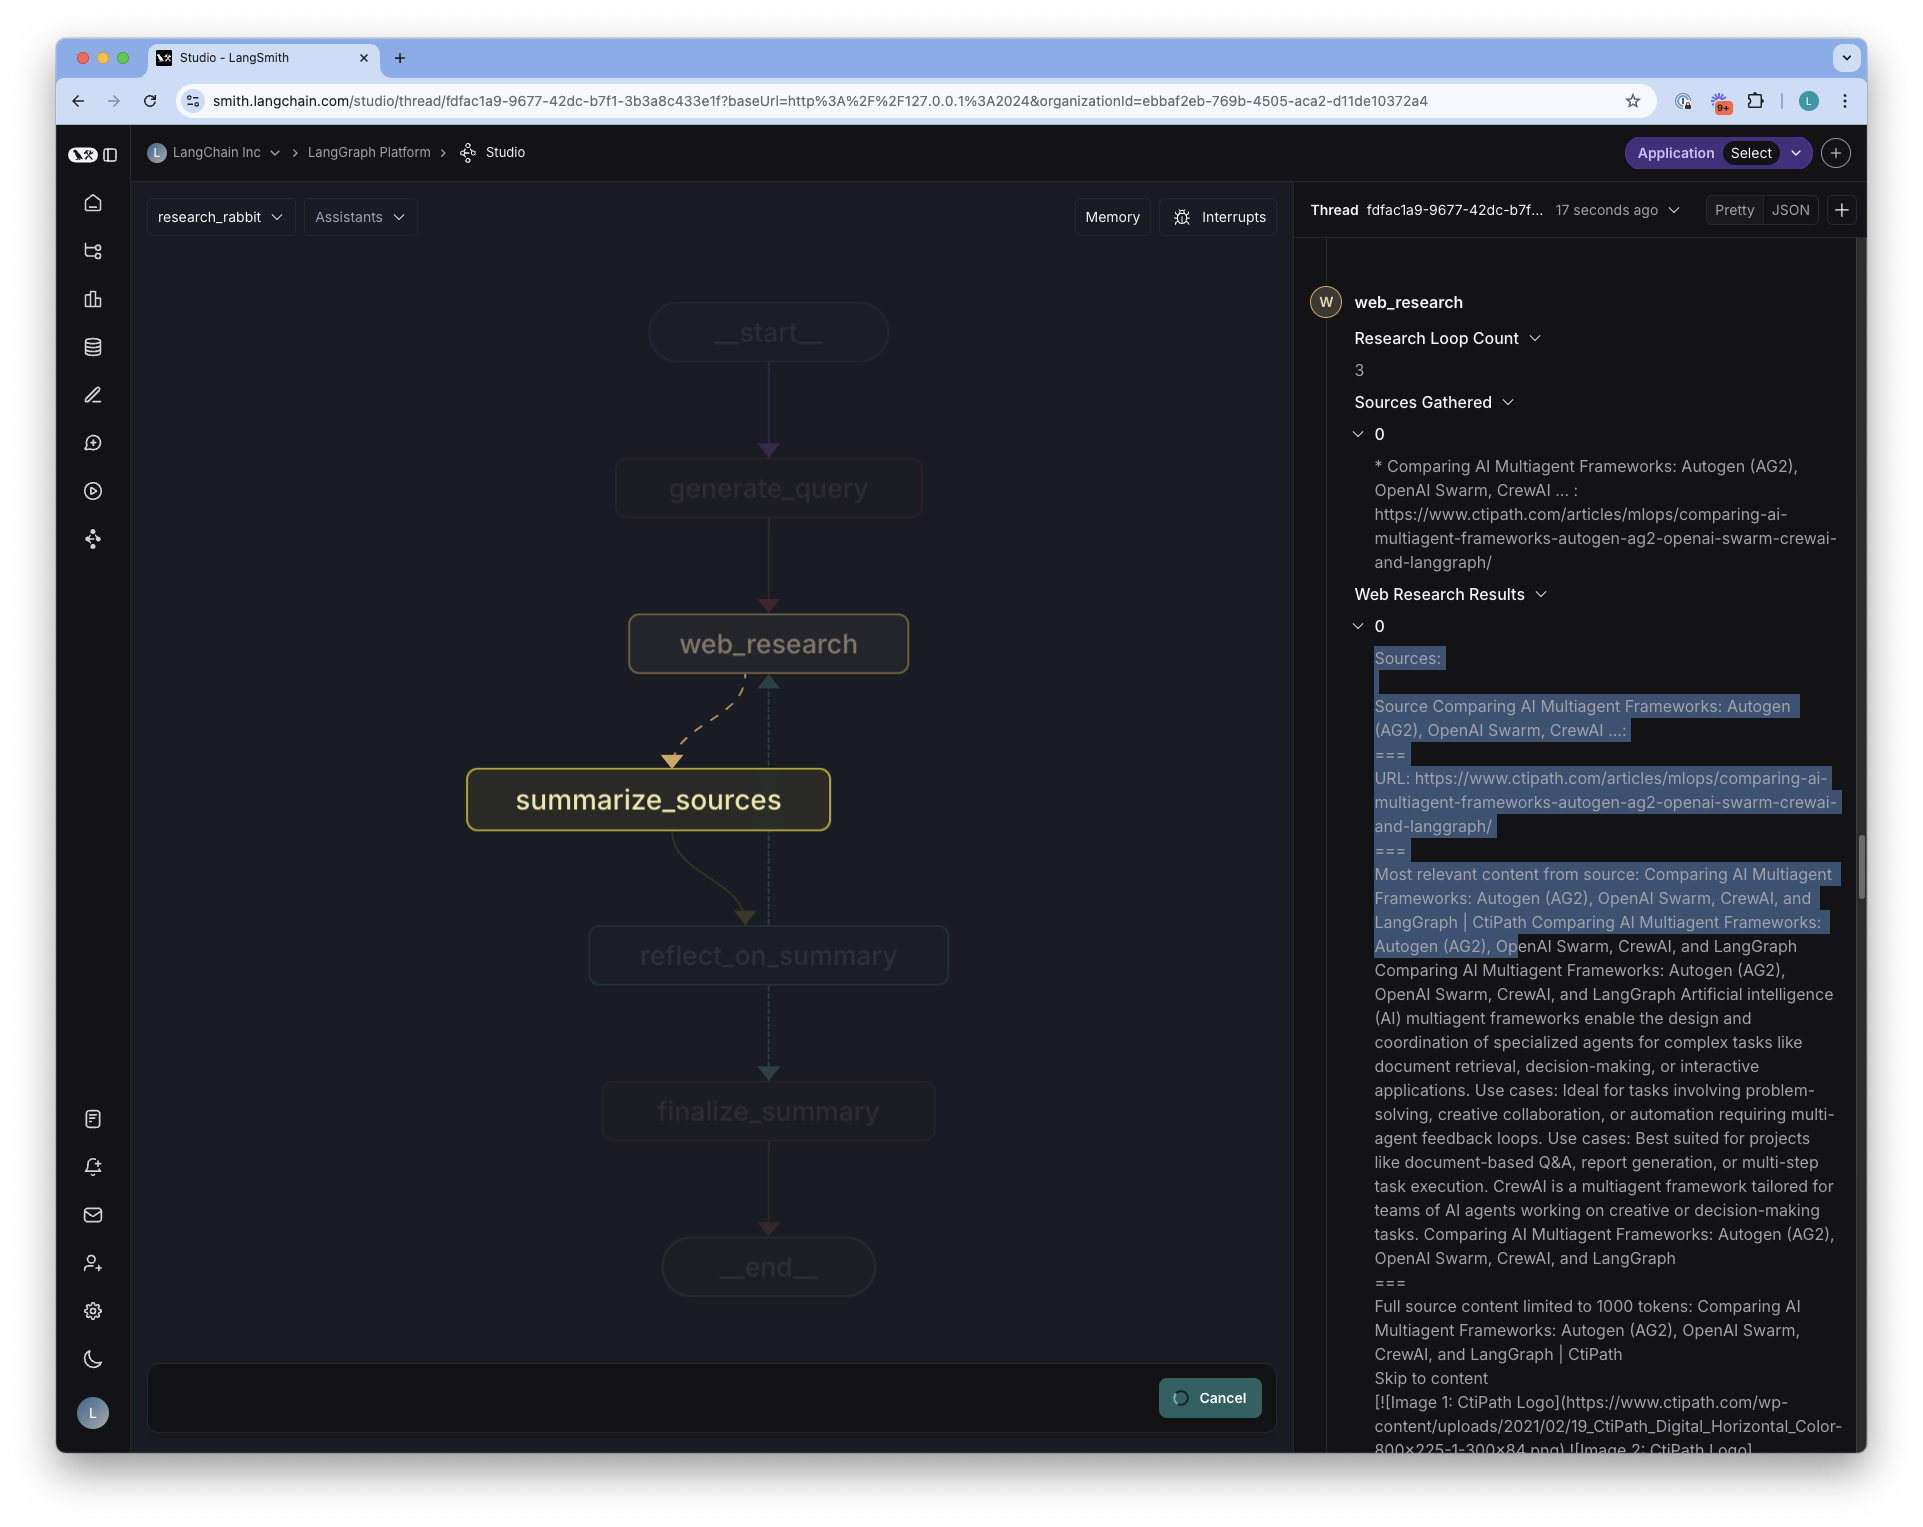Open the Home sidebar icon
This screenshot has width=1923, height=1527.
(x=93, y=203)
